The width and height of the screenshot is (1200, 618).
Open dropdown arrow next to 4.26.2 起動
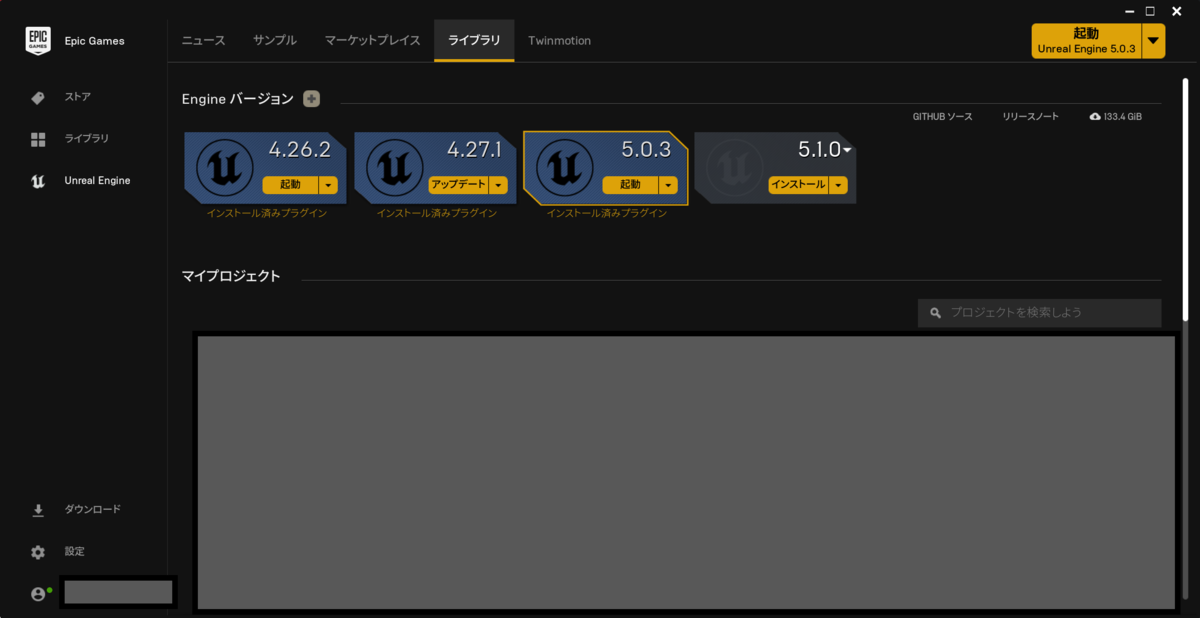329,185
